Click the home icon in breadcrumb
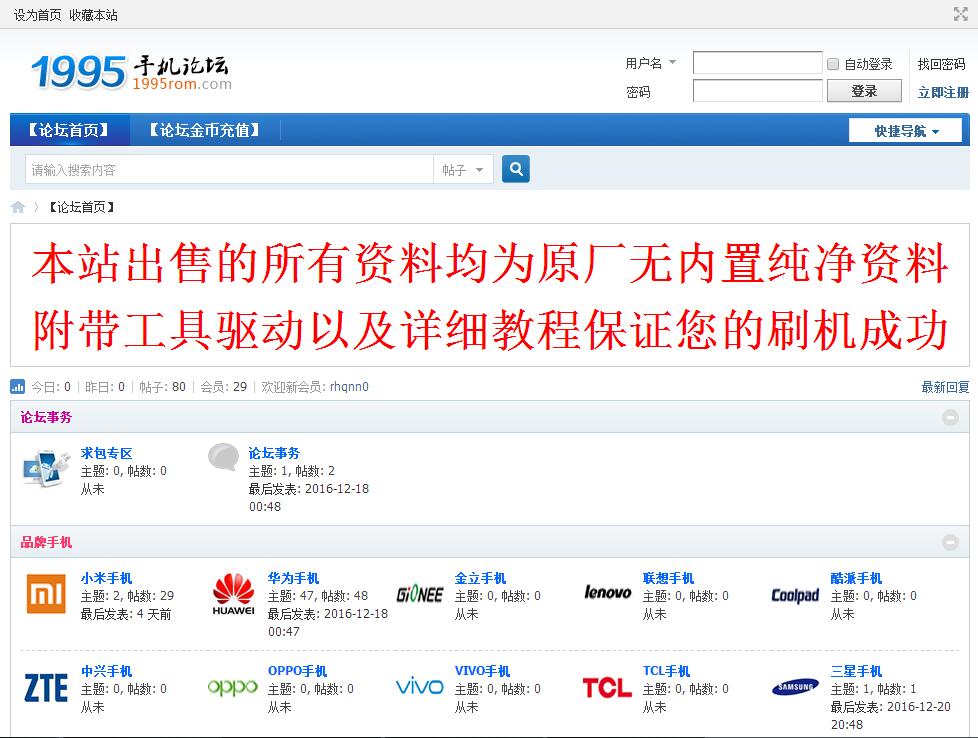This screenshot has height=738, width=978. 18,207
